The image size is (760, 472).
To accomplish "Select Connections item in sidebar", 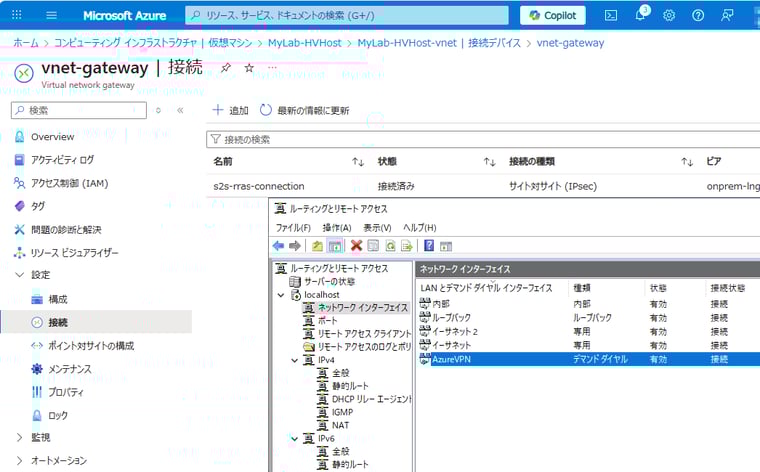I will click(x=96, y=322).
